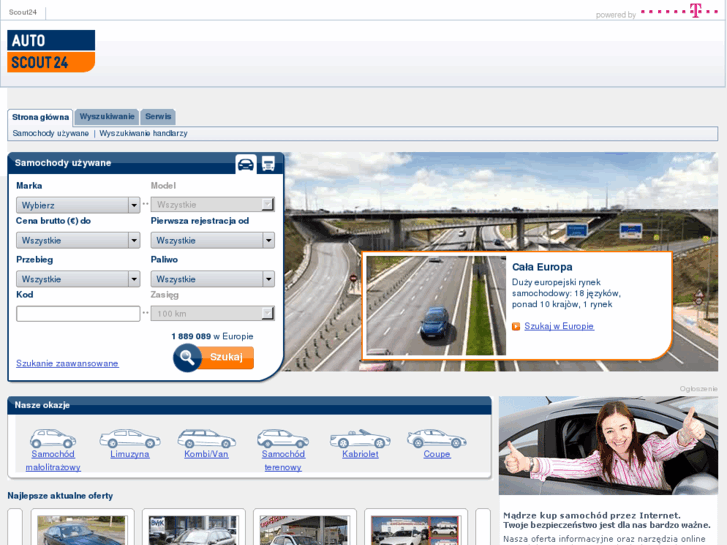The height and width of the screenshot is (545, 727).
Task: Click the Kombi/Van link
Action: 206,454
